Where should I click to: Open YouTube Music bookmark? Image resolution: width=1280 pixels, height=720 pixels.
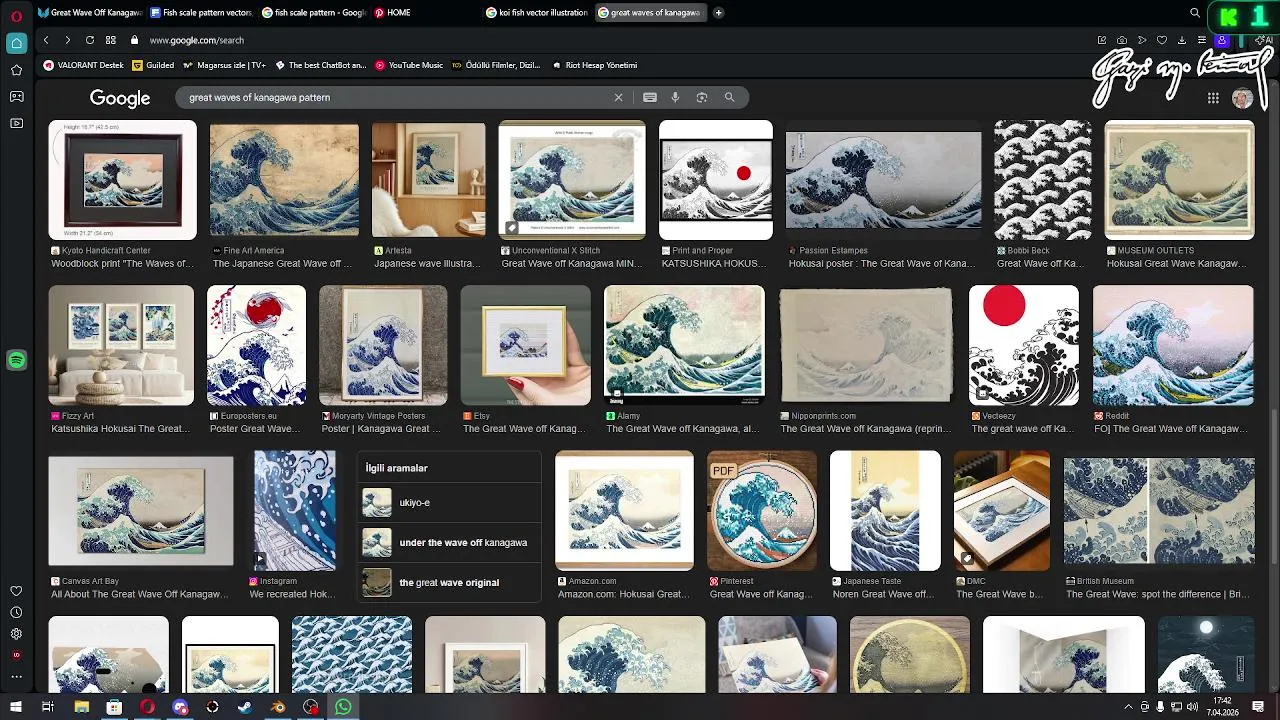point(409,65)
